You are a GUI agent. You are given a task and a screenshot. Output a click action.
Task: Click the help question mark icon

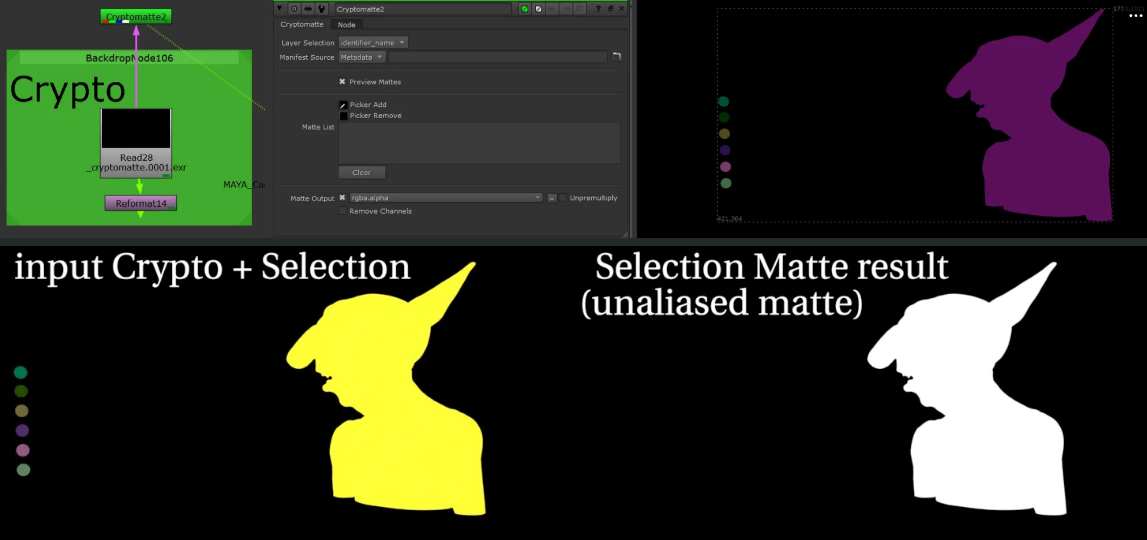pos(598,8)
